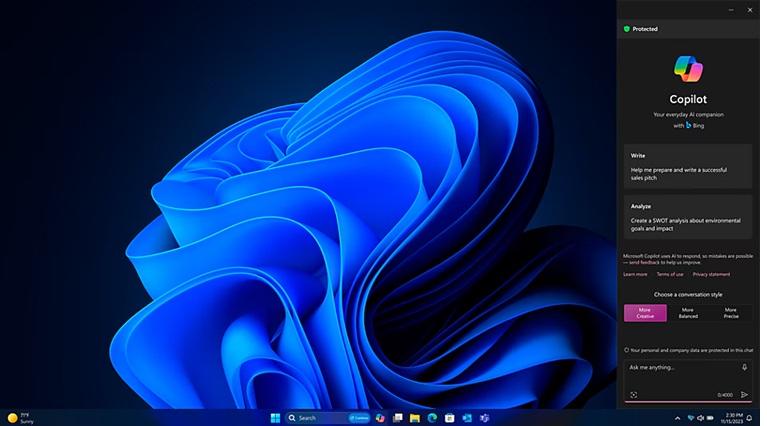Viewport: 767px width, 426px height.
Task: Click the taskbar clock showing 2:30 PM
Action: (x=734, y=418)
